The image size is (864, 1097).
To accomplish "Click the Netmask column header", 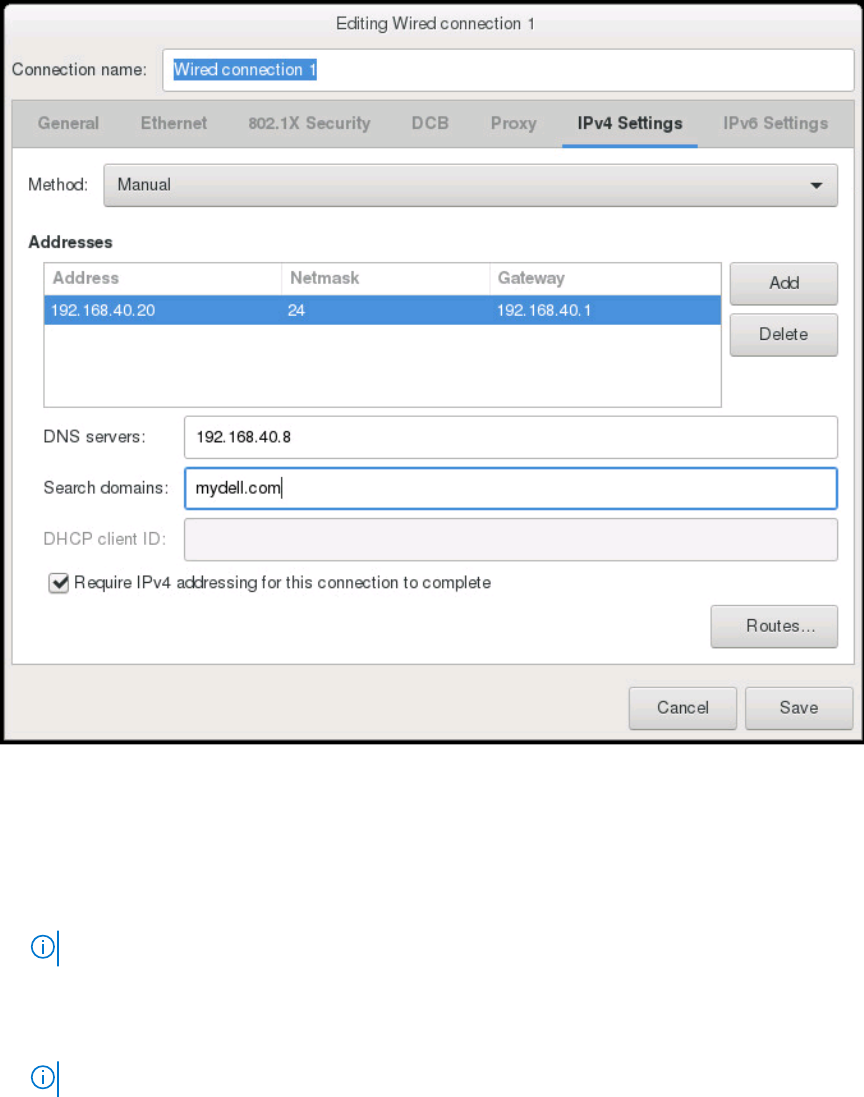I will tap(385, 278).
